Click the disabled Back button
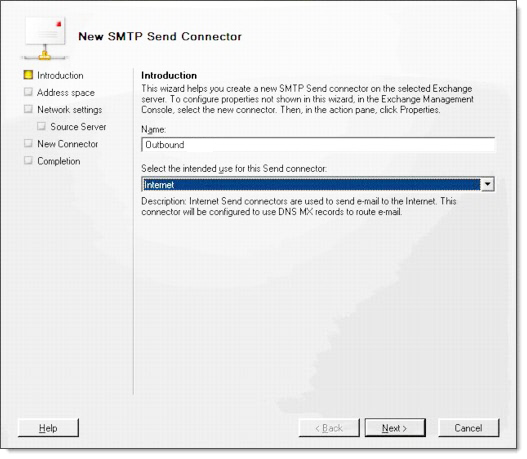This screenshot has height=459, width=527. pyautogui.click(x=329, y=428)
